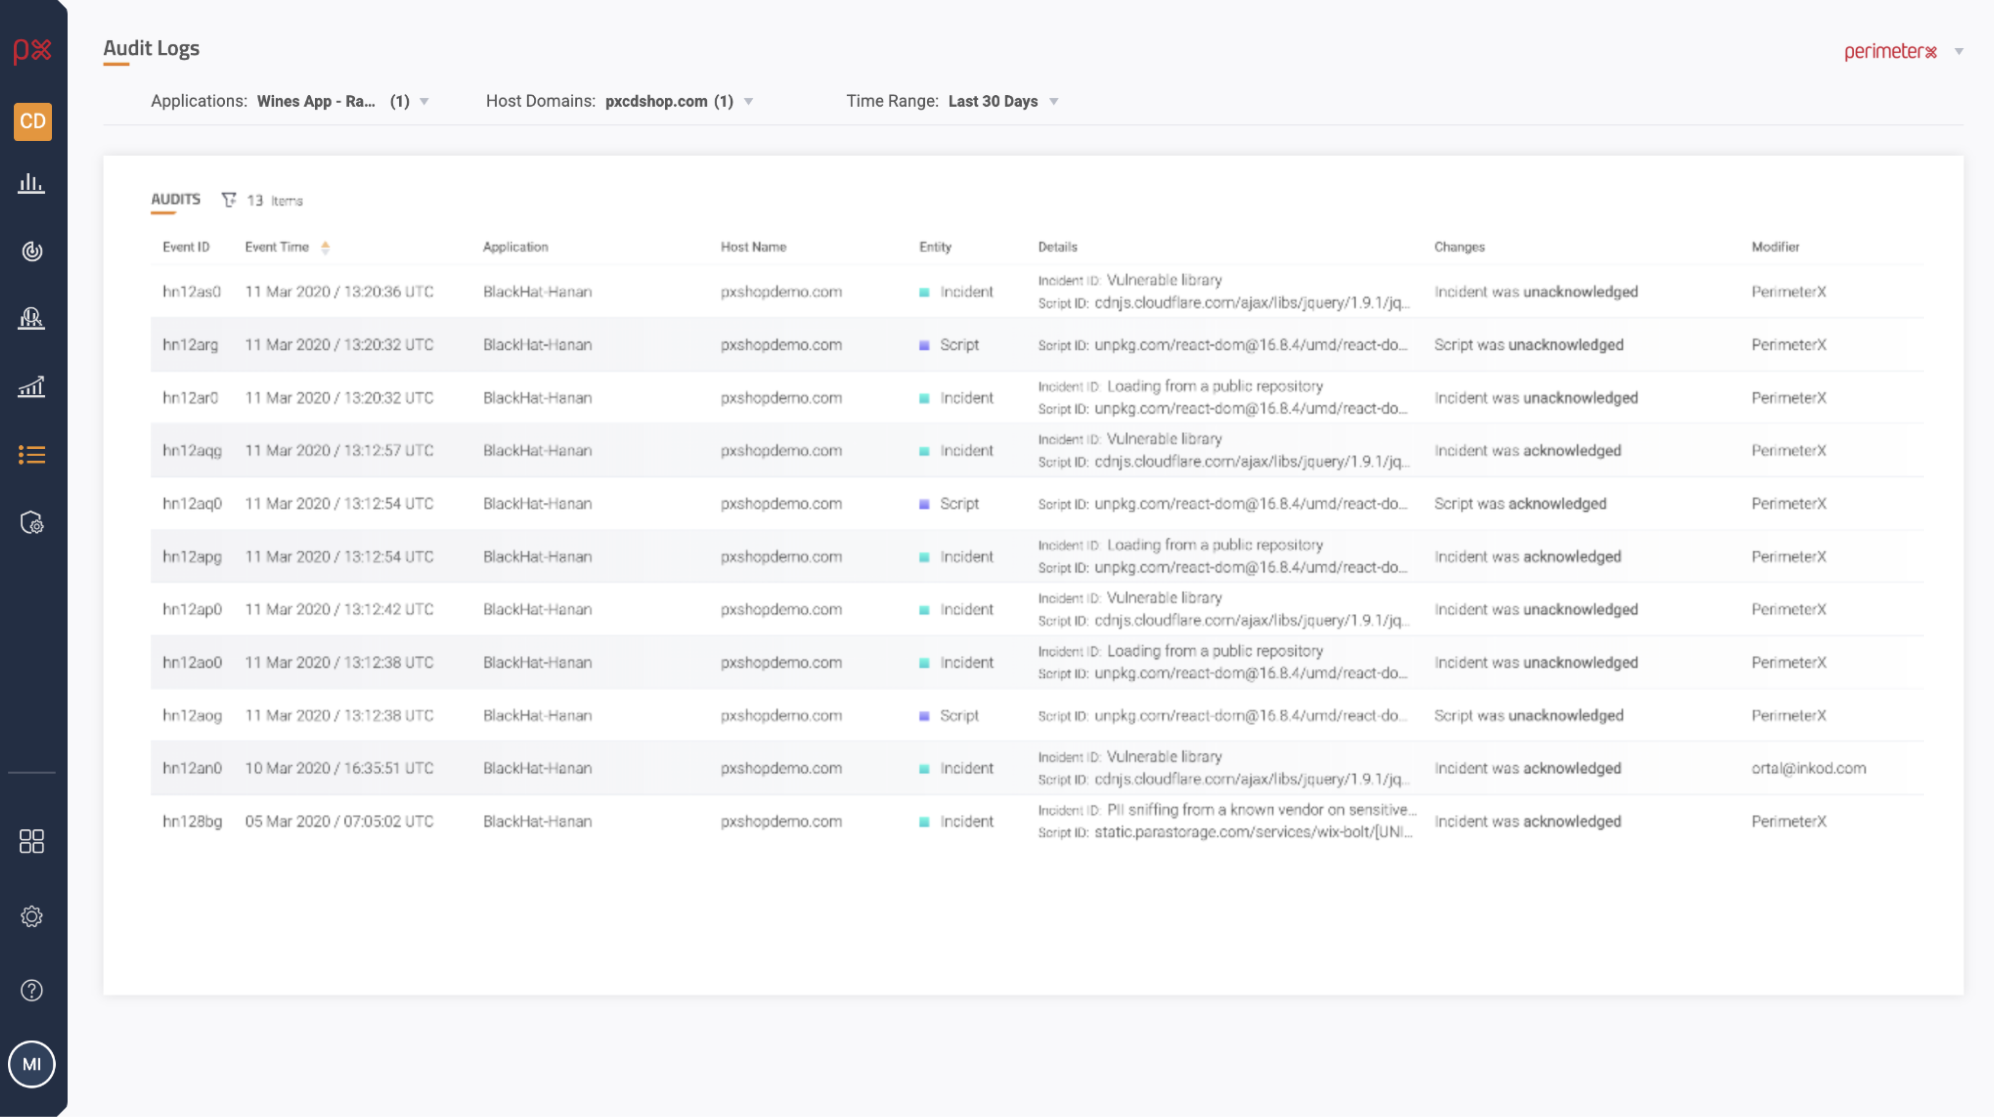Open the CD orange module badge

pyautogui.click(x=32, y=121)
